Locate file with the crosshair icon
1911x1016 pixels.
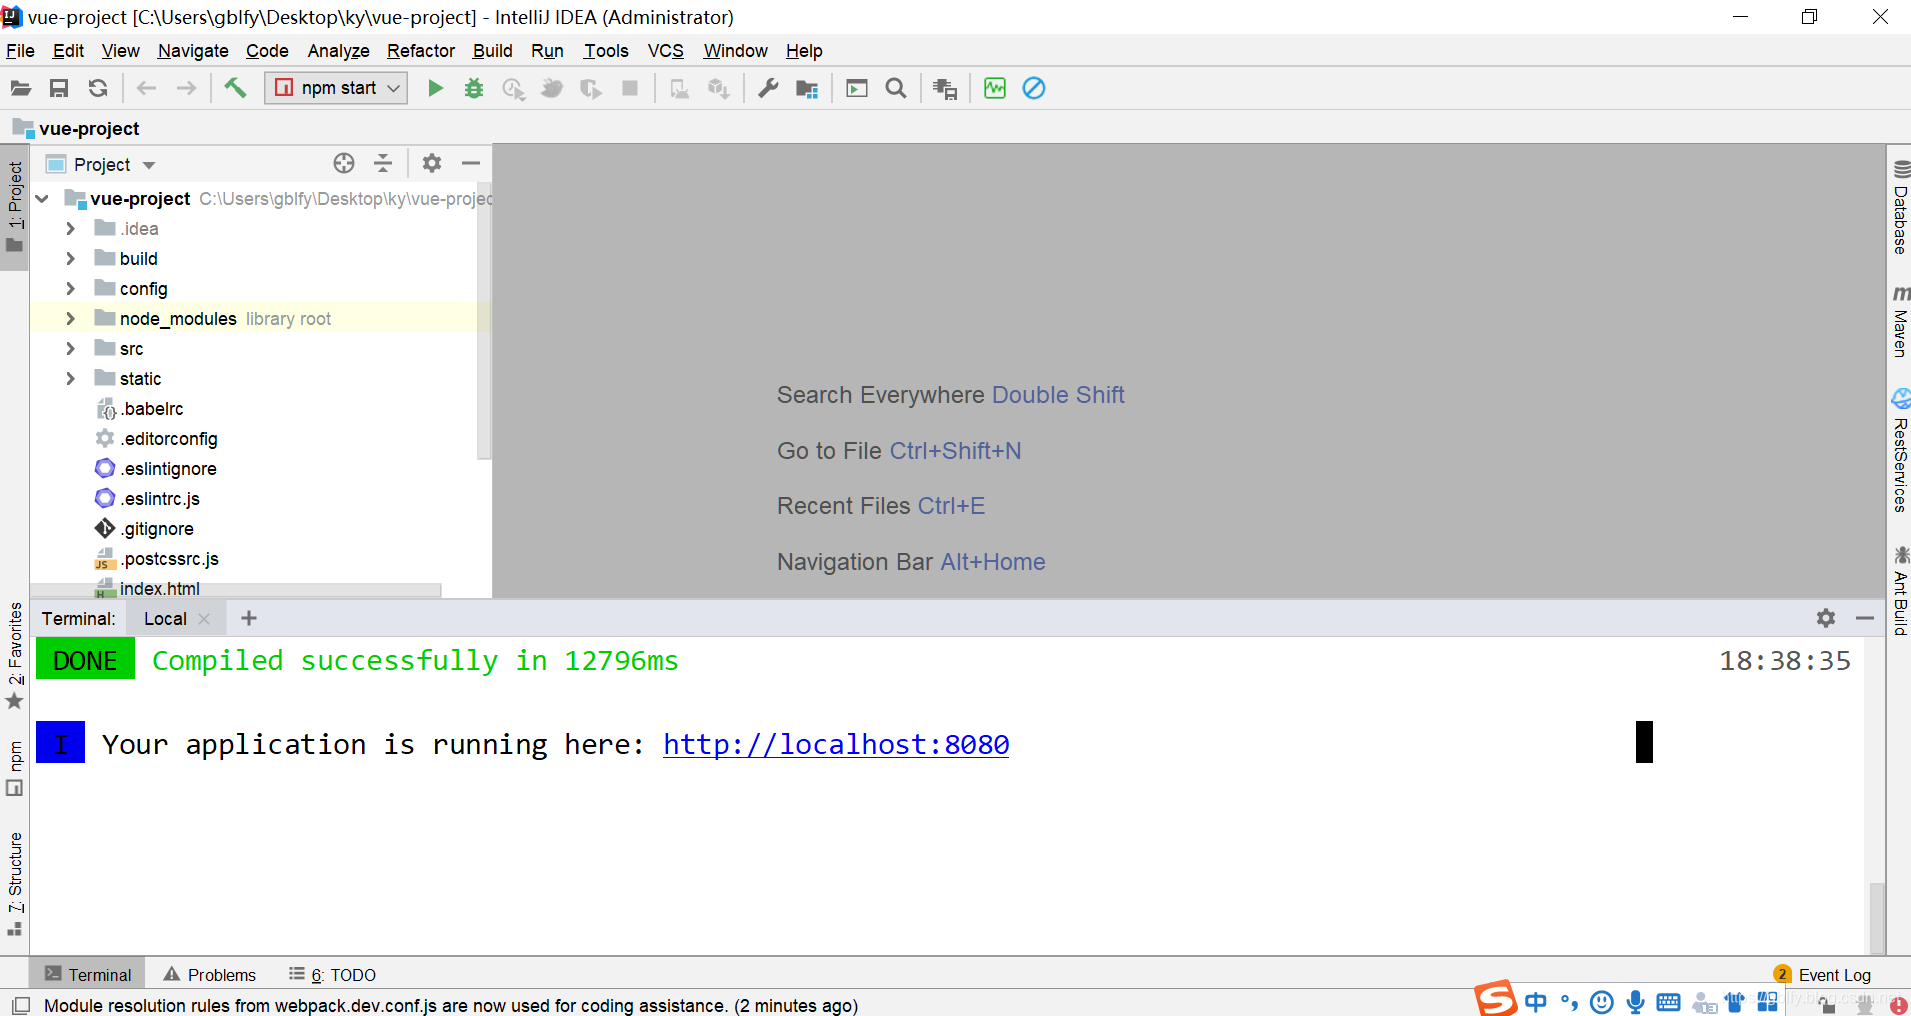click(x=344, y=163)
